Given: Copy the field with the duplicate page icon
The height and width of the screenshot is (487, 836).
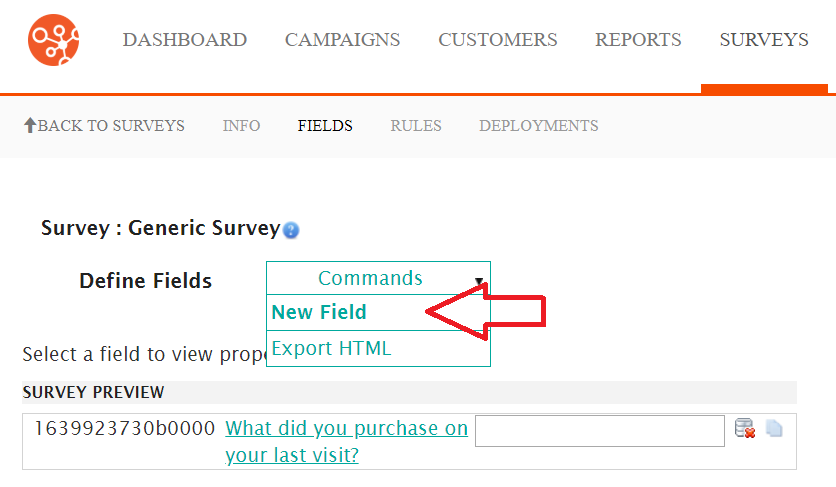Looking at the screenshot, I should [774, 428].
